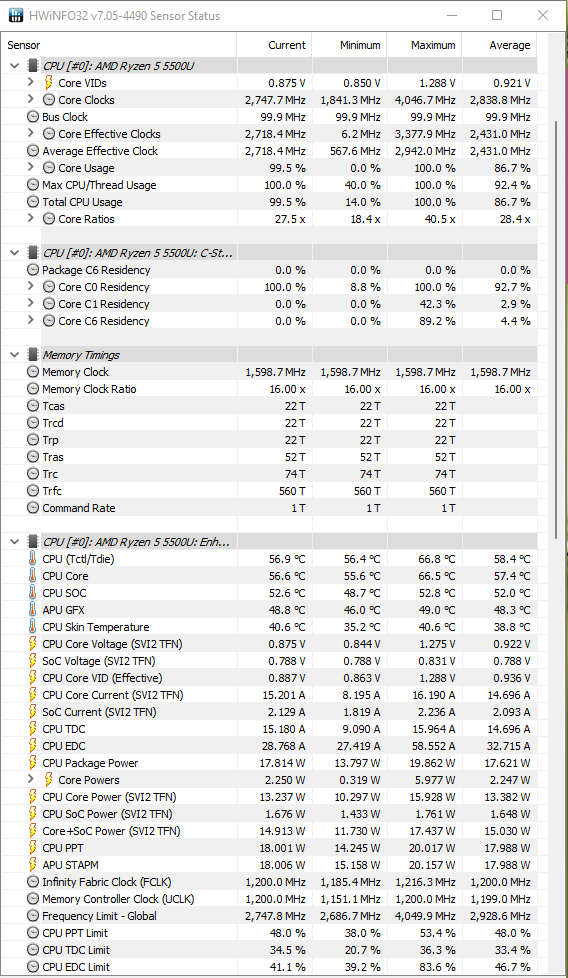Expand the Core VIDs row
The image size is (568, 978).
(31, 82)
